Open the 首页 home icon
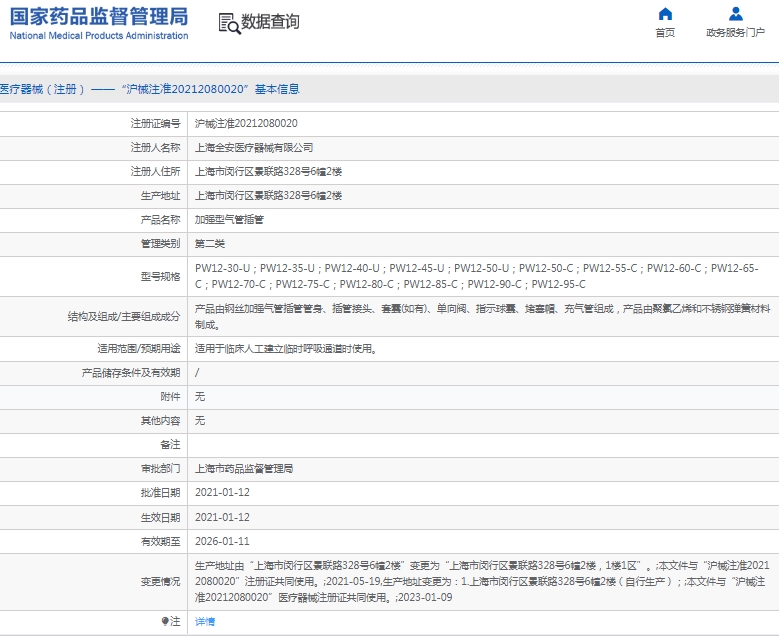 coord(665,13)
